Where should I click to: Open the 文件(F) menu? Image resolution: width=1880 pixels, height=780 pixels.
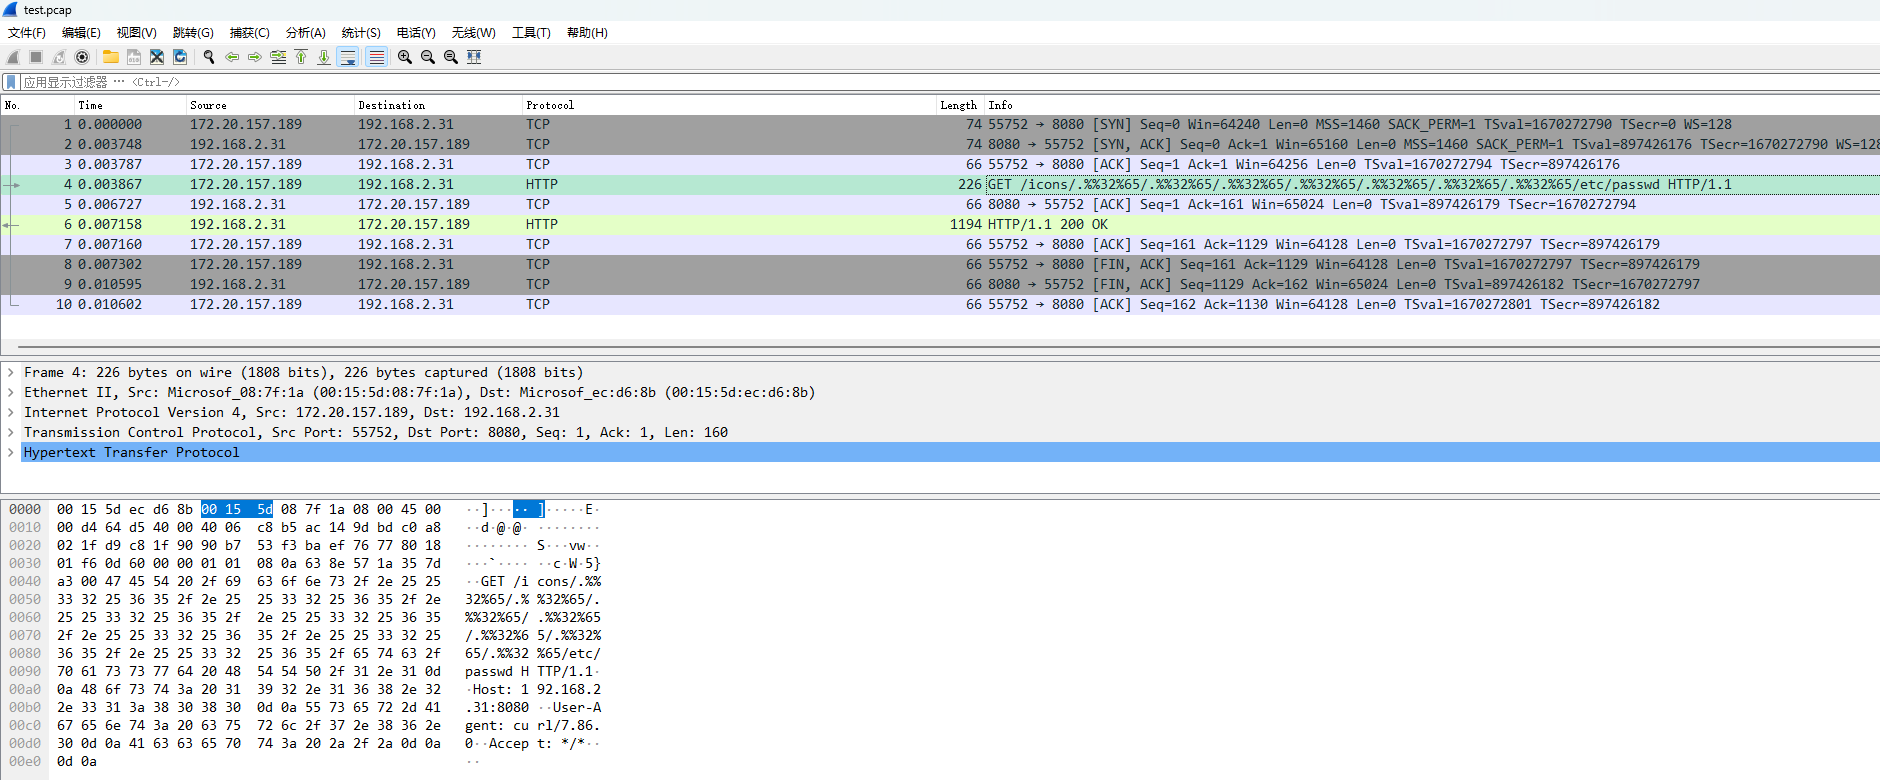27,33
